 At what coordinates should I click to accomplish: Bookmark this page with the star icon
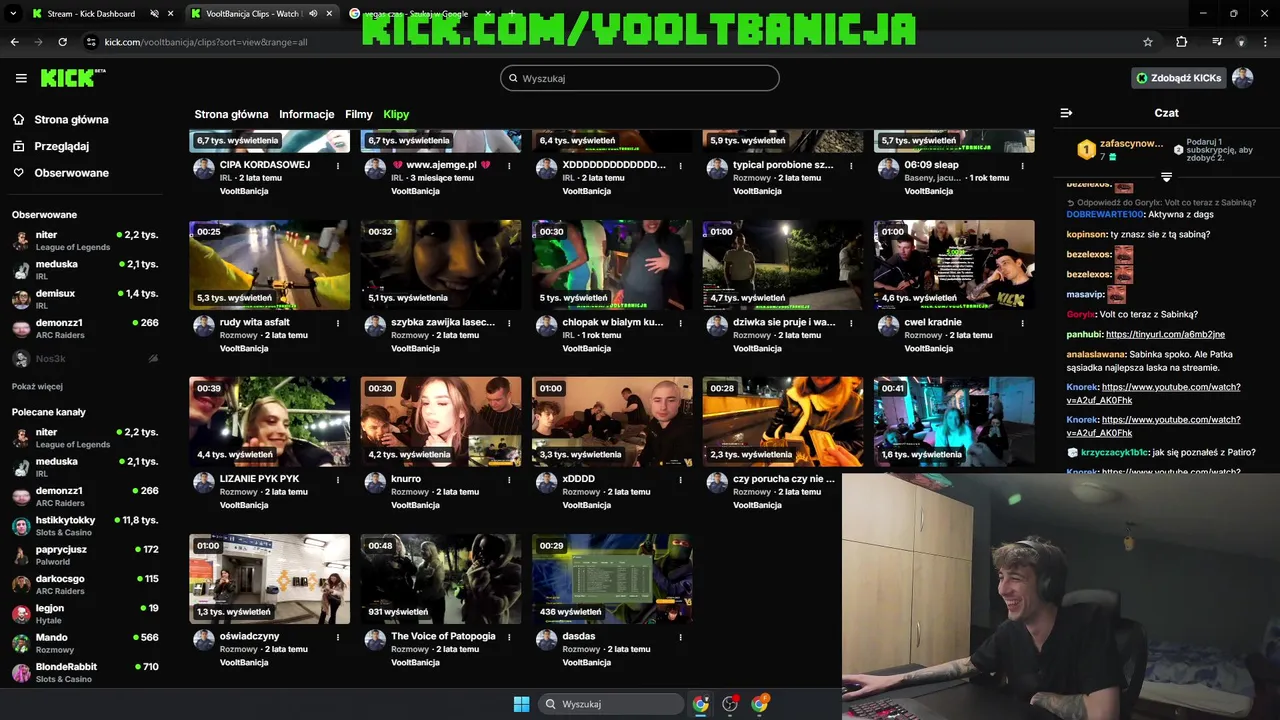[1148, 42]
